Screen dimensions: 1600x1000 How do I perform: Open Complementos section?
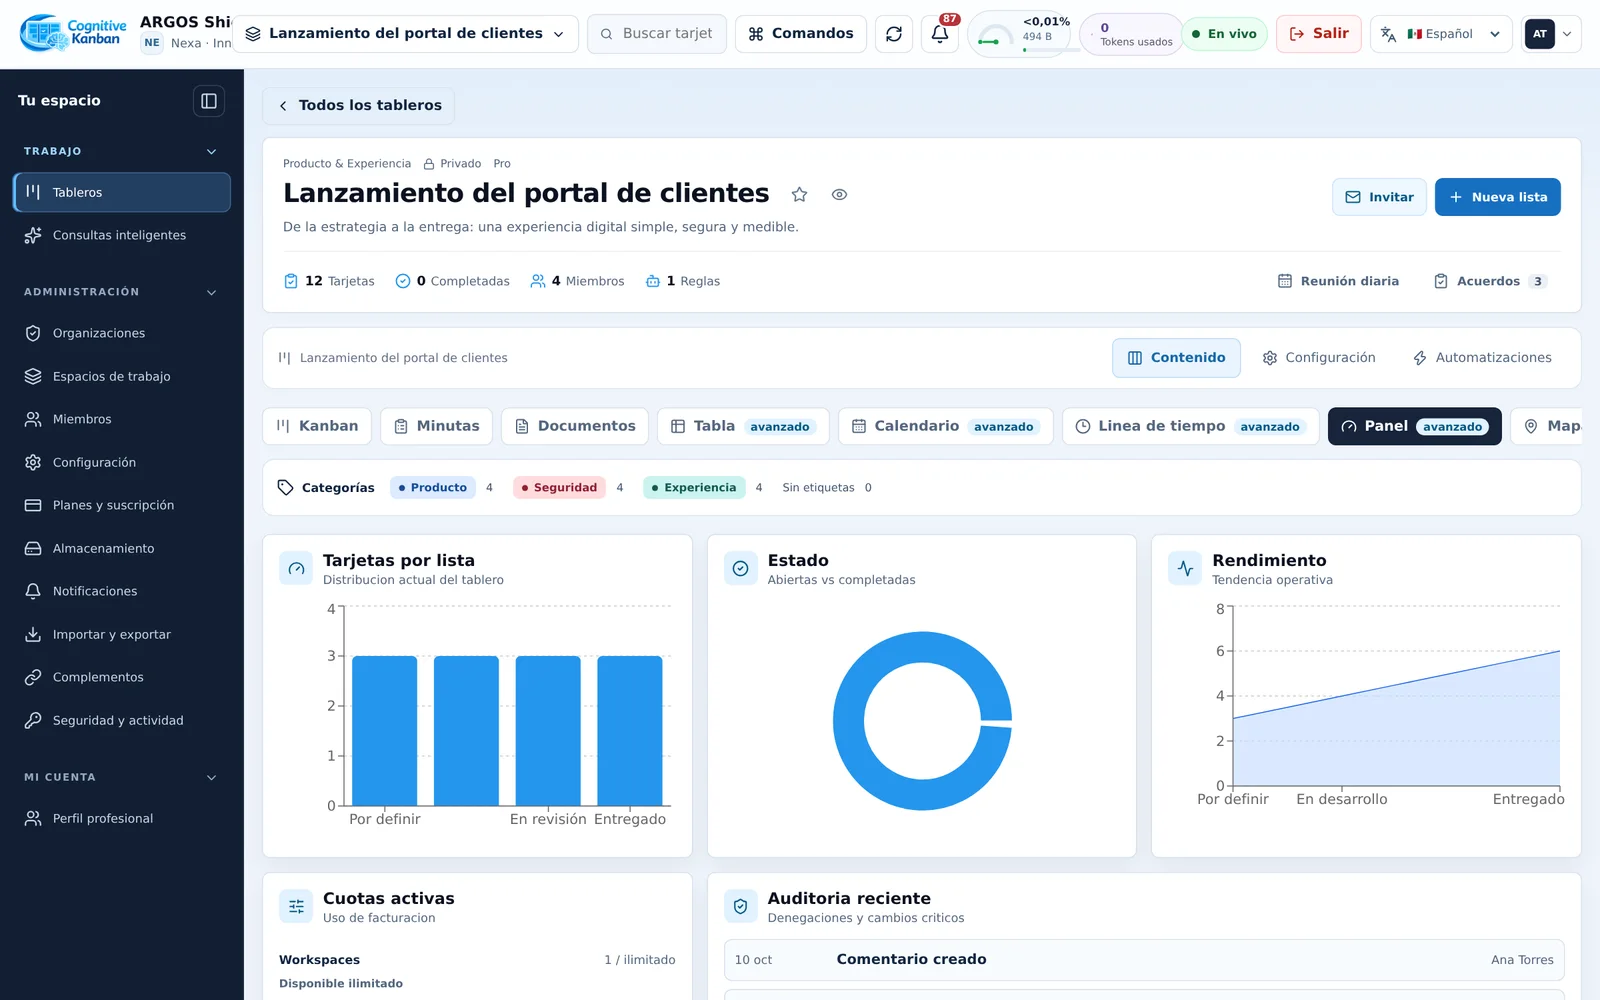pyautogui.click(x=122, y=677)
